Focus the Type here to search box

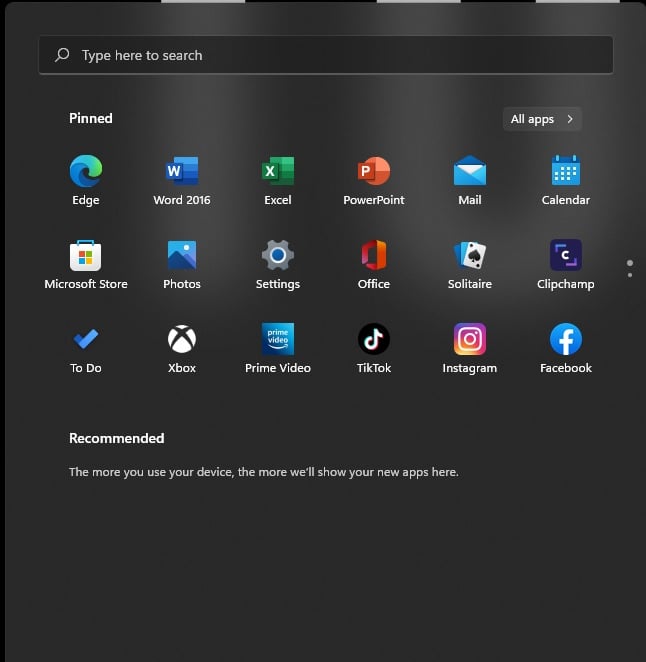click(326, 55)
